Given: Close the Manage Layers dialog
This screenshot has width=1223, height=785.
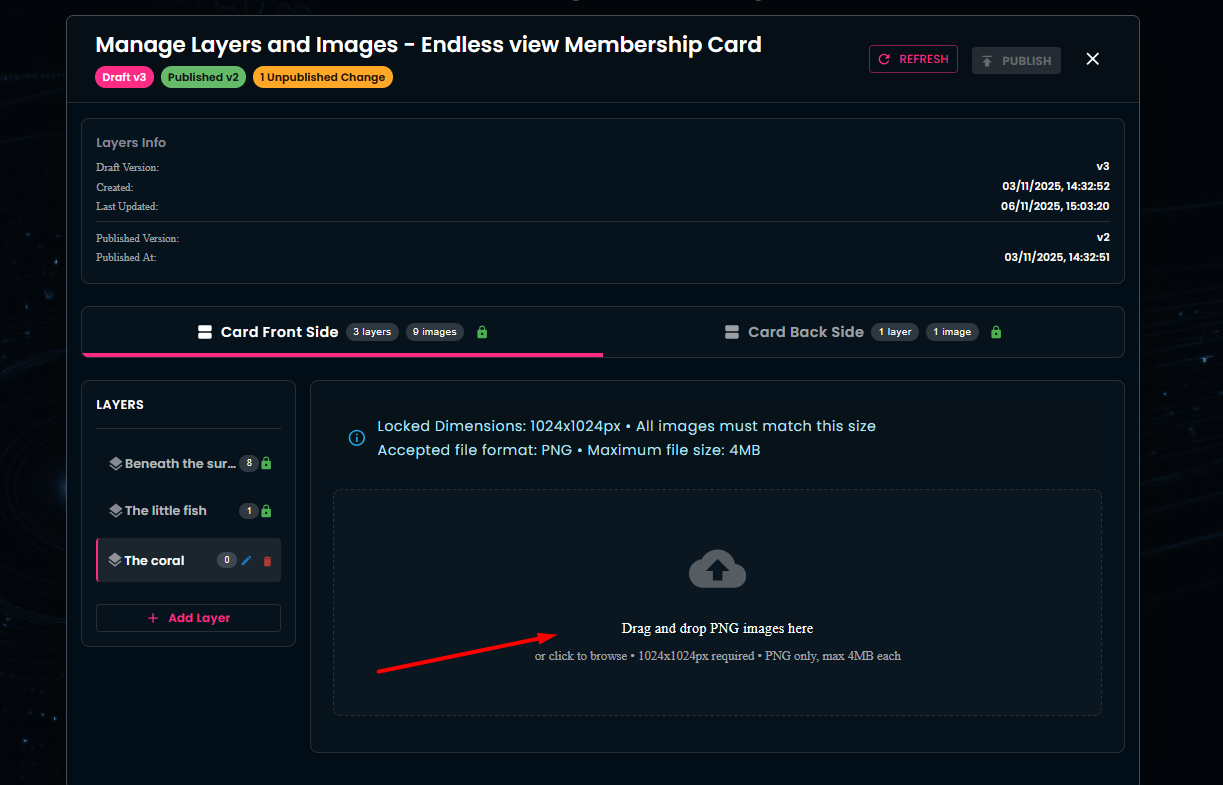Looking at the screenshot, I should [1093, 59].
